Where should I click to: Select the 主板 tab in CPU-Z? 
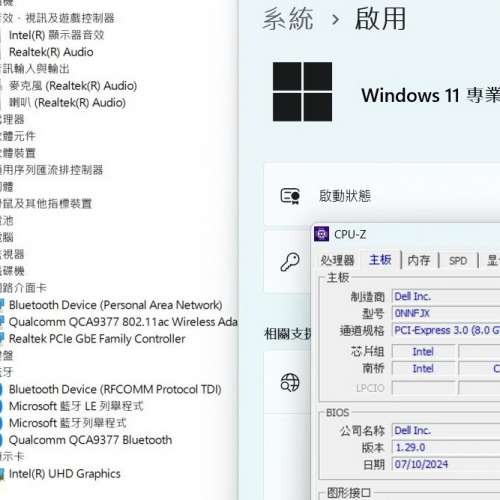[x=380, y=260]
